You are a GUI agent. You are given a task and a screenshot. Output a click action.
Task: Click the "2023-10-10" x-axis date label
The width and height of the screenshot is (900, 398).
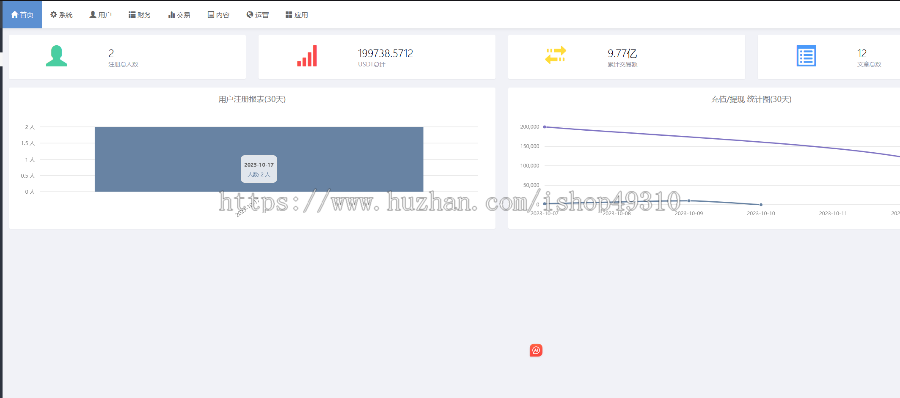click(761, 212)
